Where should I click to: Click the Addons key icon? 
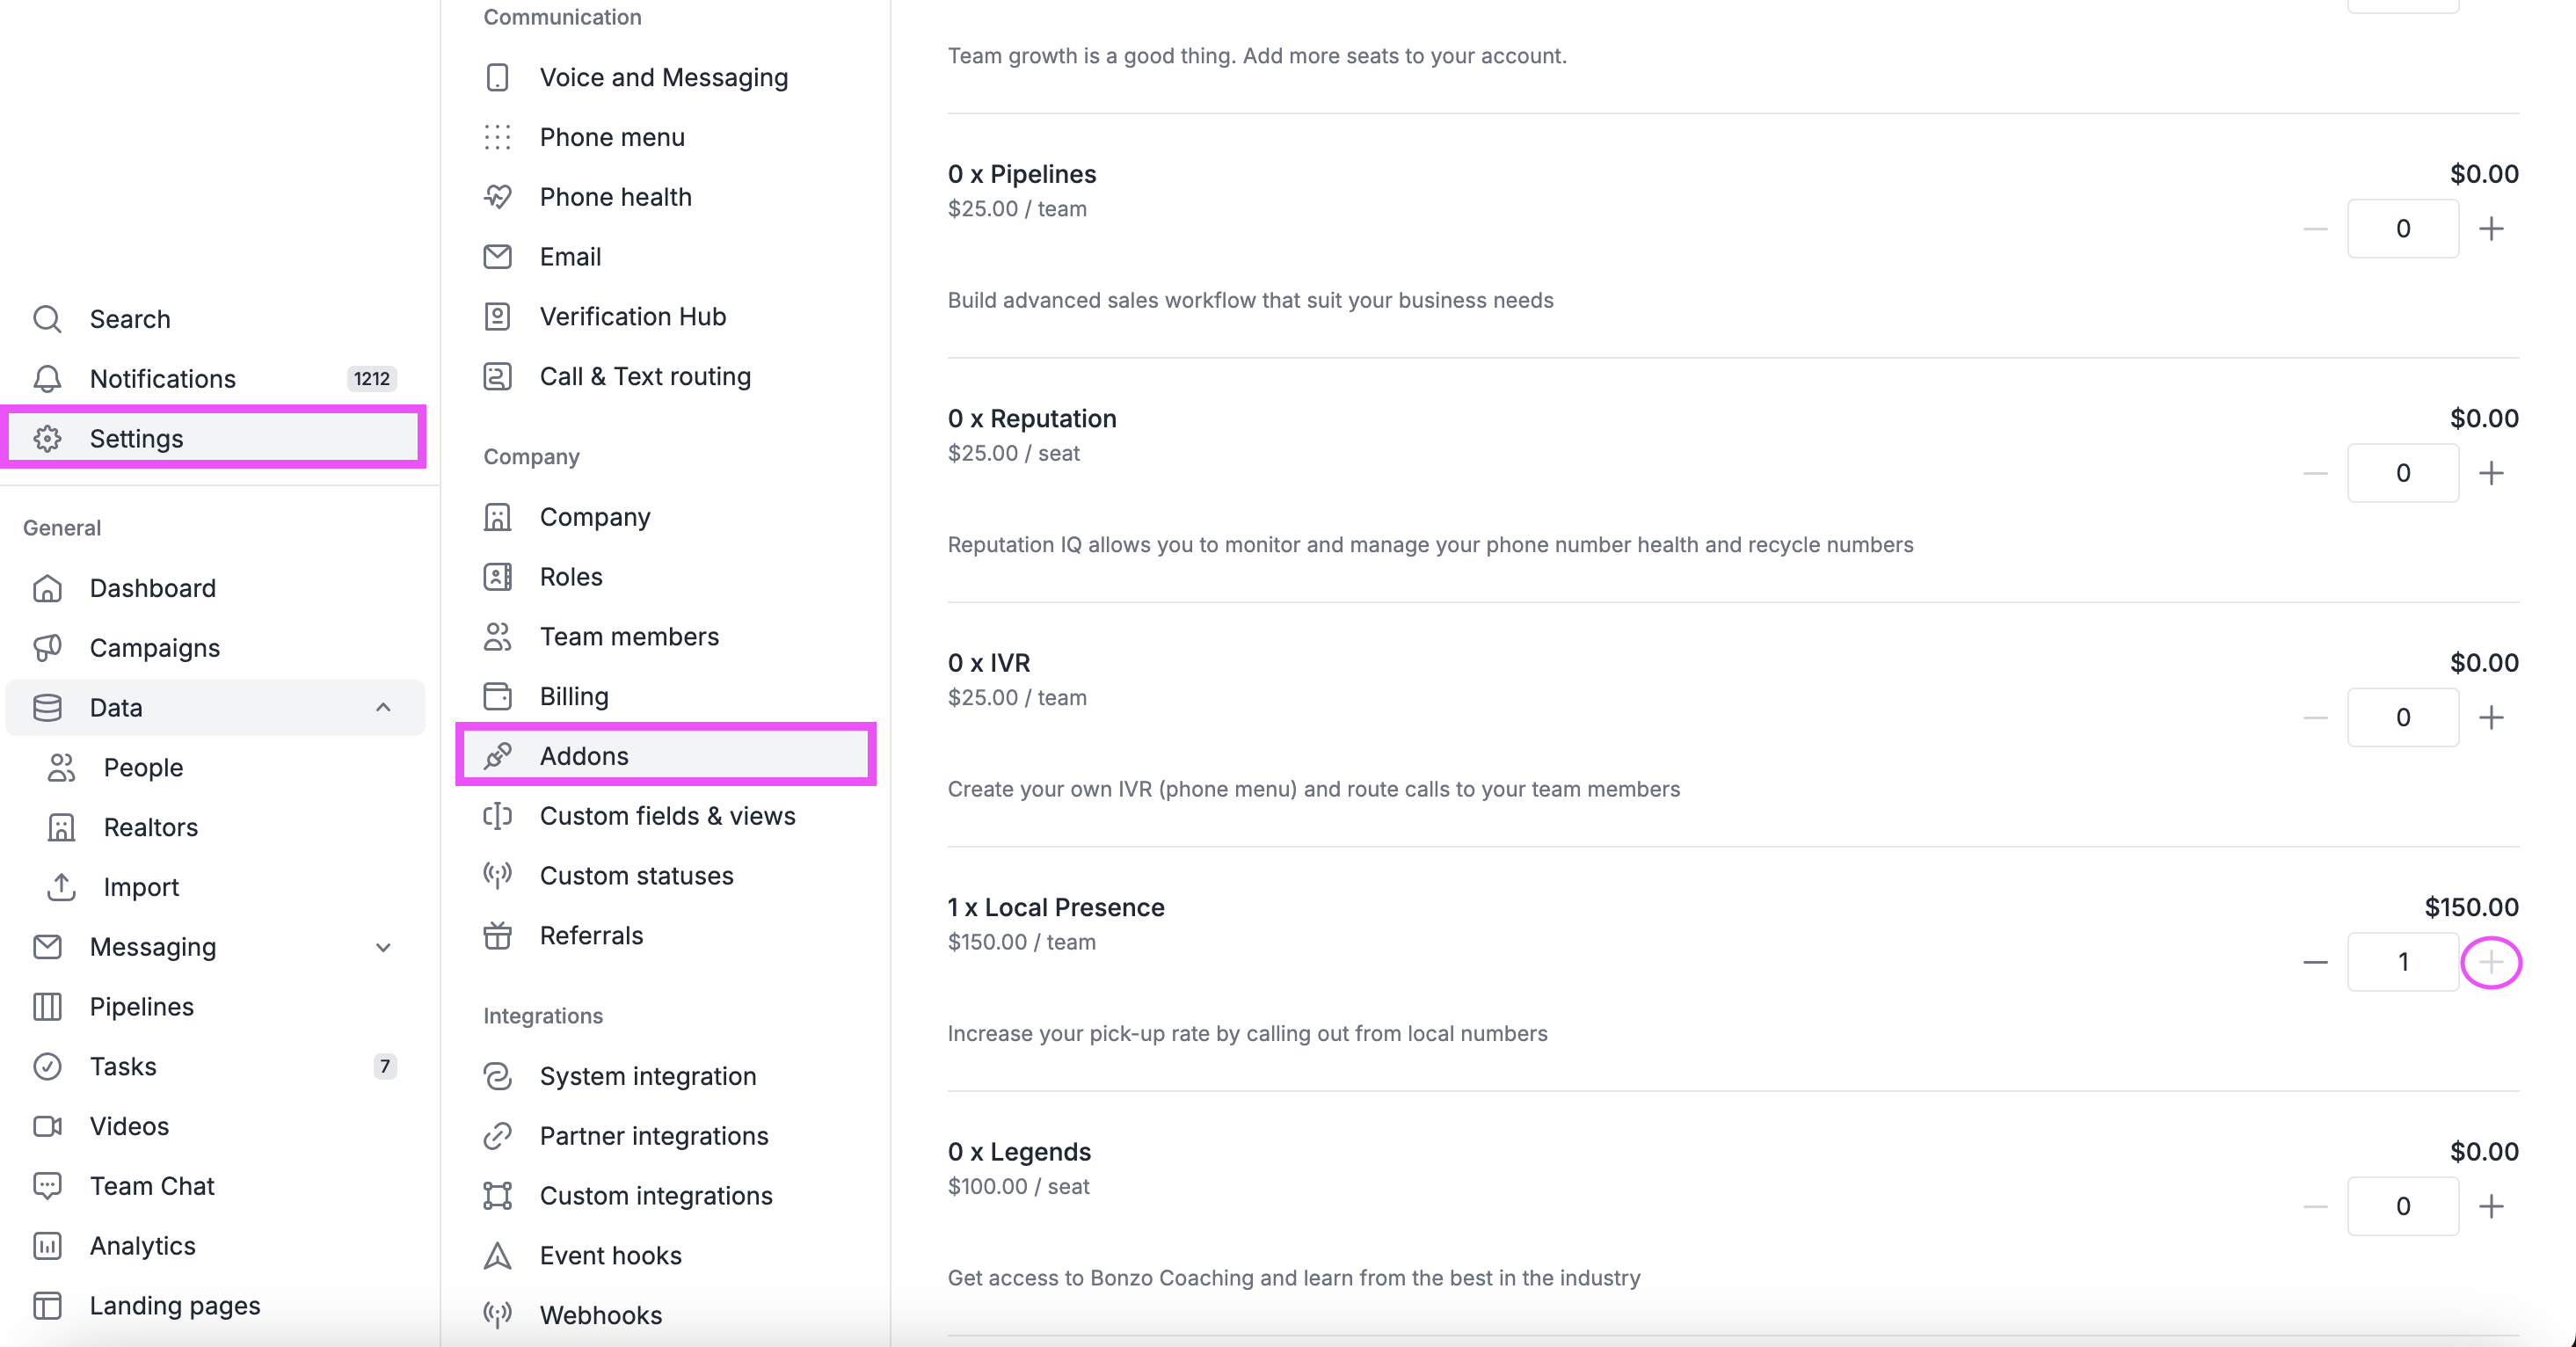tap(497, 756)
